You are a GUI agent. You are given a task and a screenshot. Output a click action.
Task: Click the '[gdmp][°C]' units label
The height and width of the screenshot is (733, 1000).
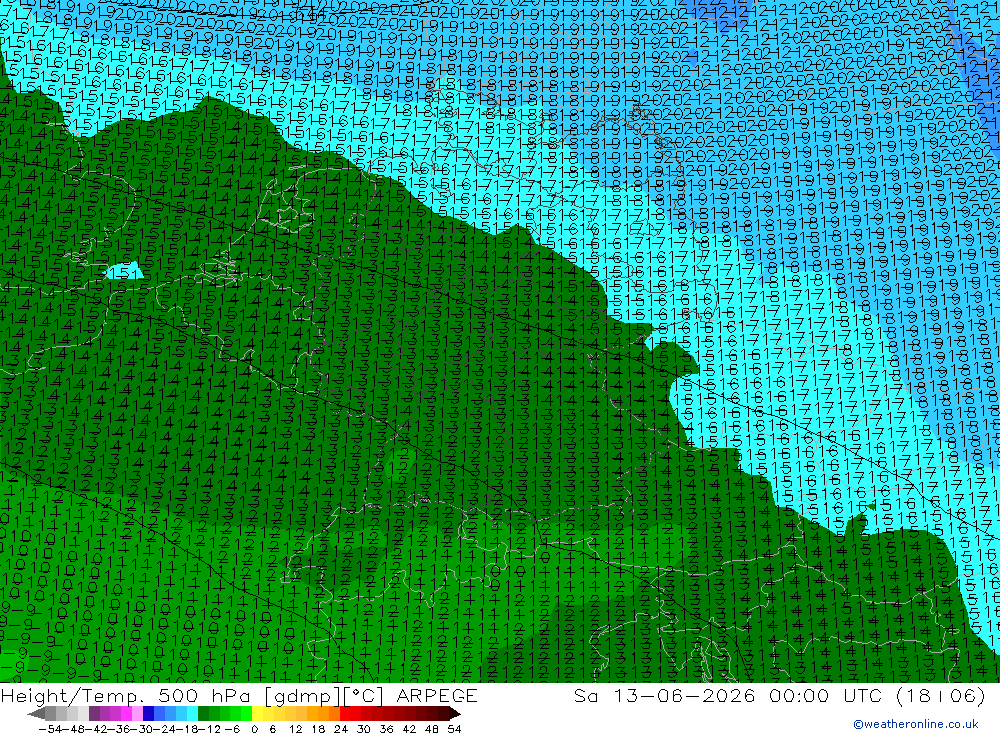pyautogui.click(x=325, y=695)
